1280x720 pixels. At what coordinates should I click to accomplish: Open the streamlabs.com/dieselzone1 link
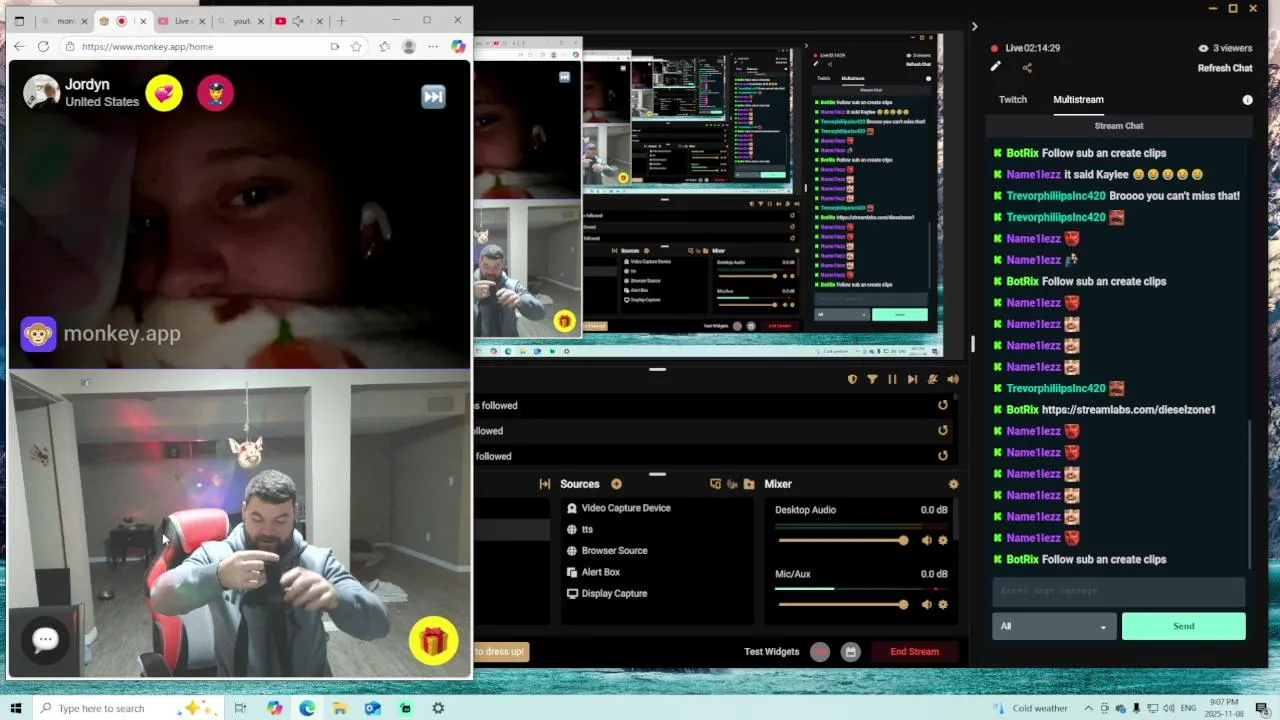1128,410
